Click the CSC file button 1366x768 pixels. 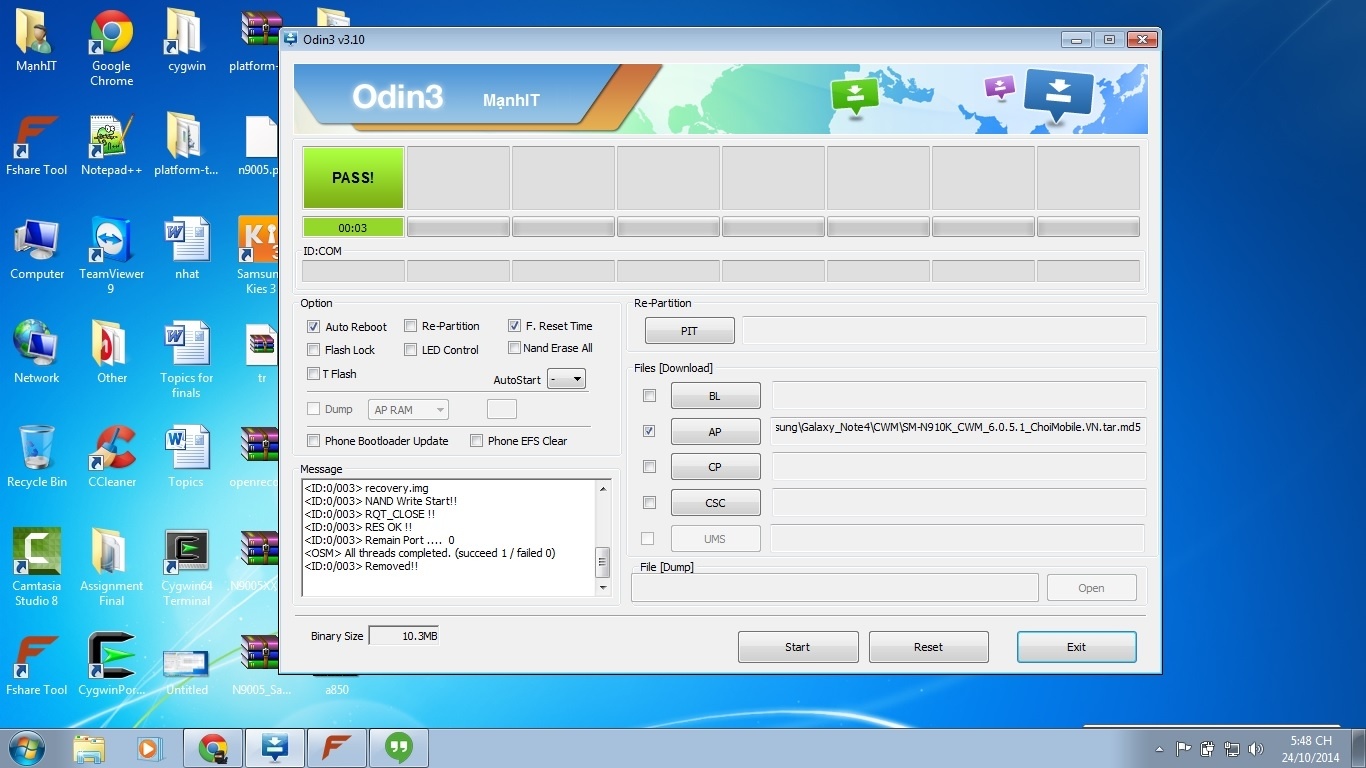tap(715, 503)
